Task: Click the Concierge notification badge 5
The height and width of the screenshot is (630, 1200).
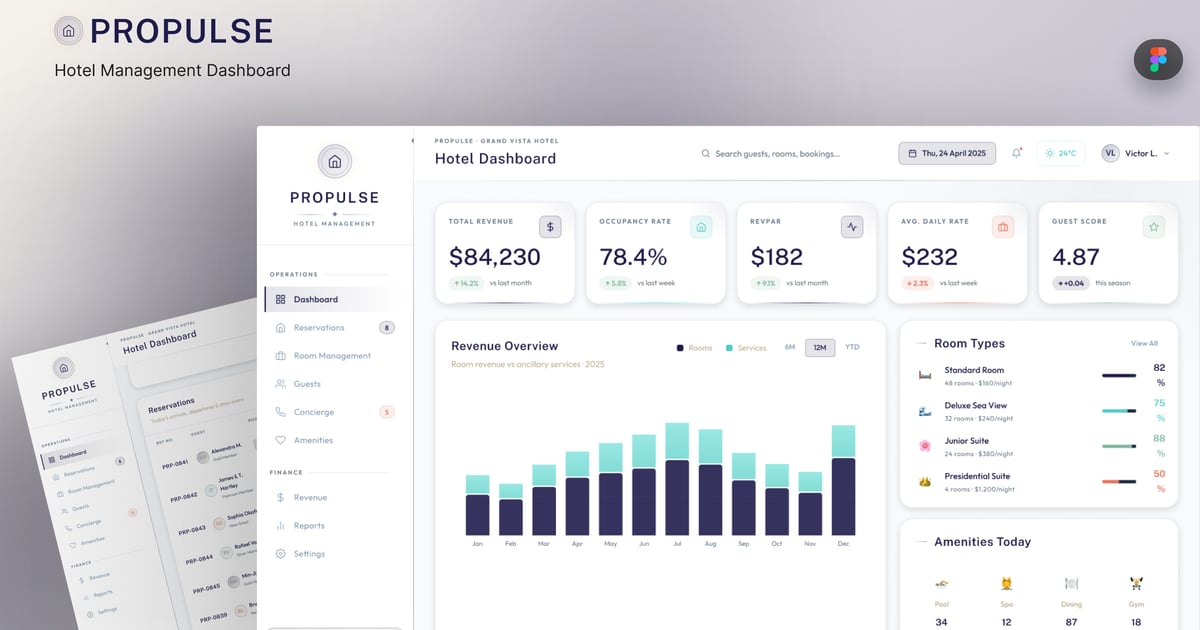Action: [x=387, y=412]
